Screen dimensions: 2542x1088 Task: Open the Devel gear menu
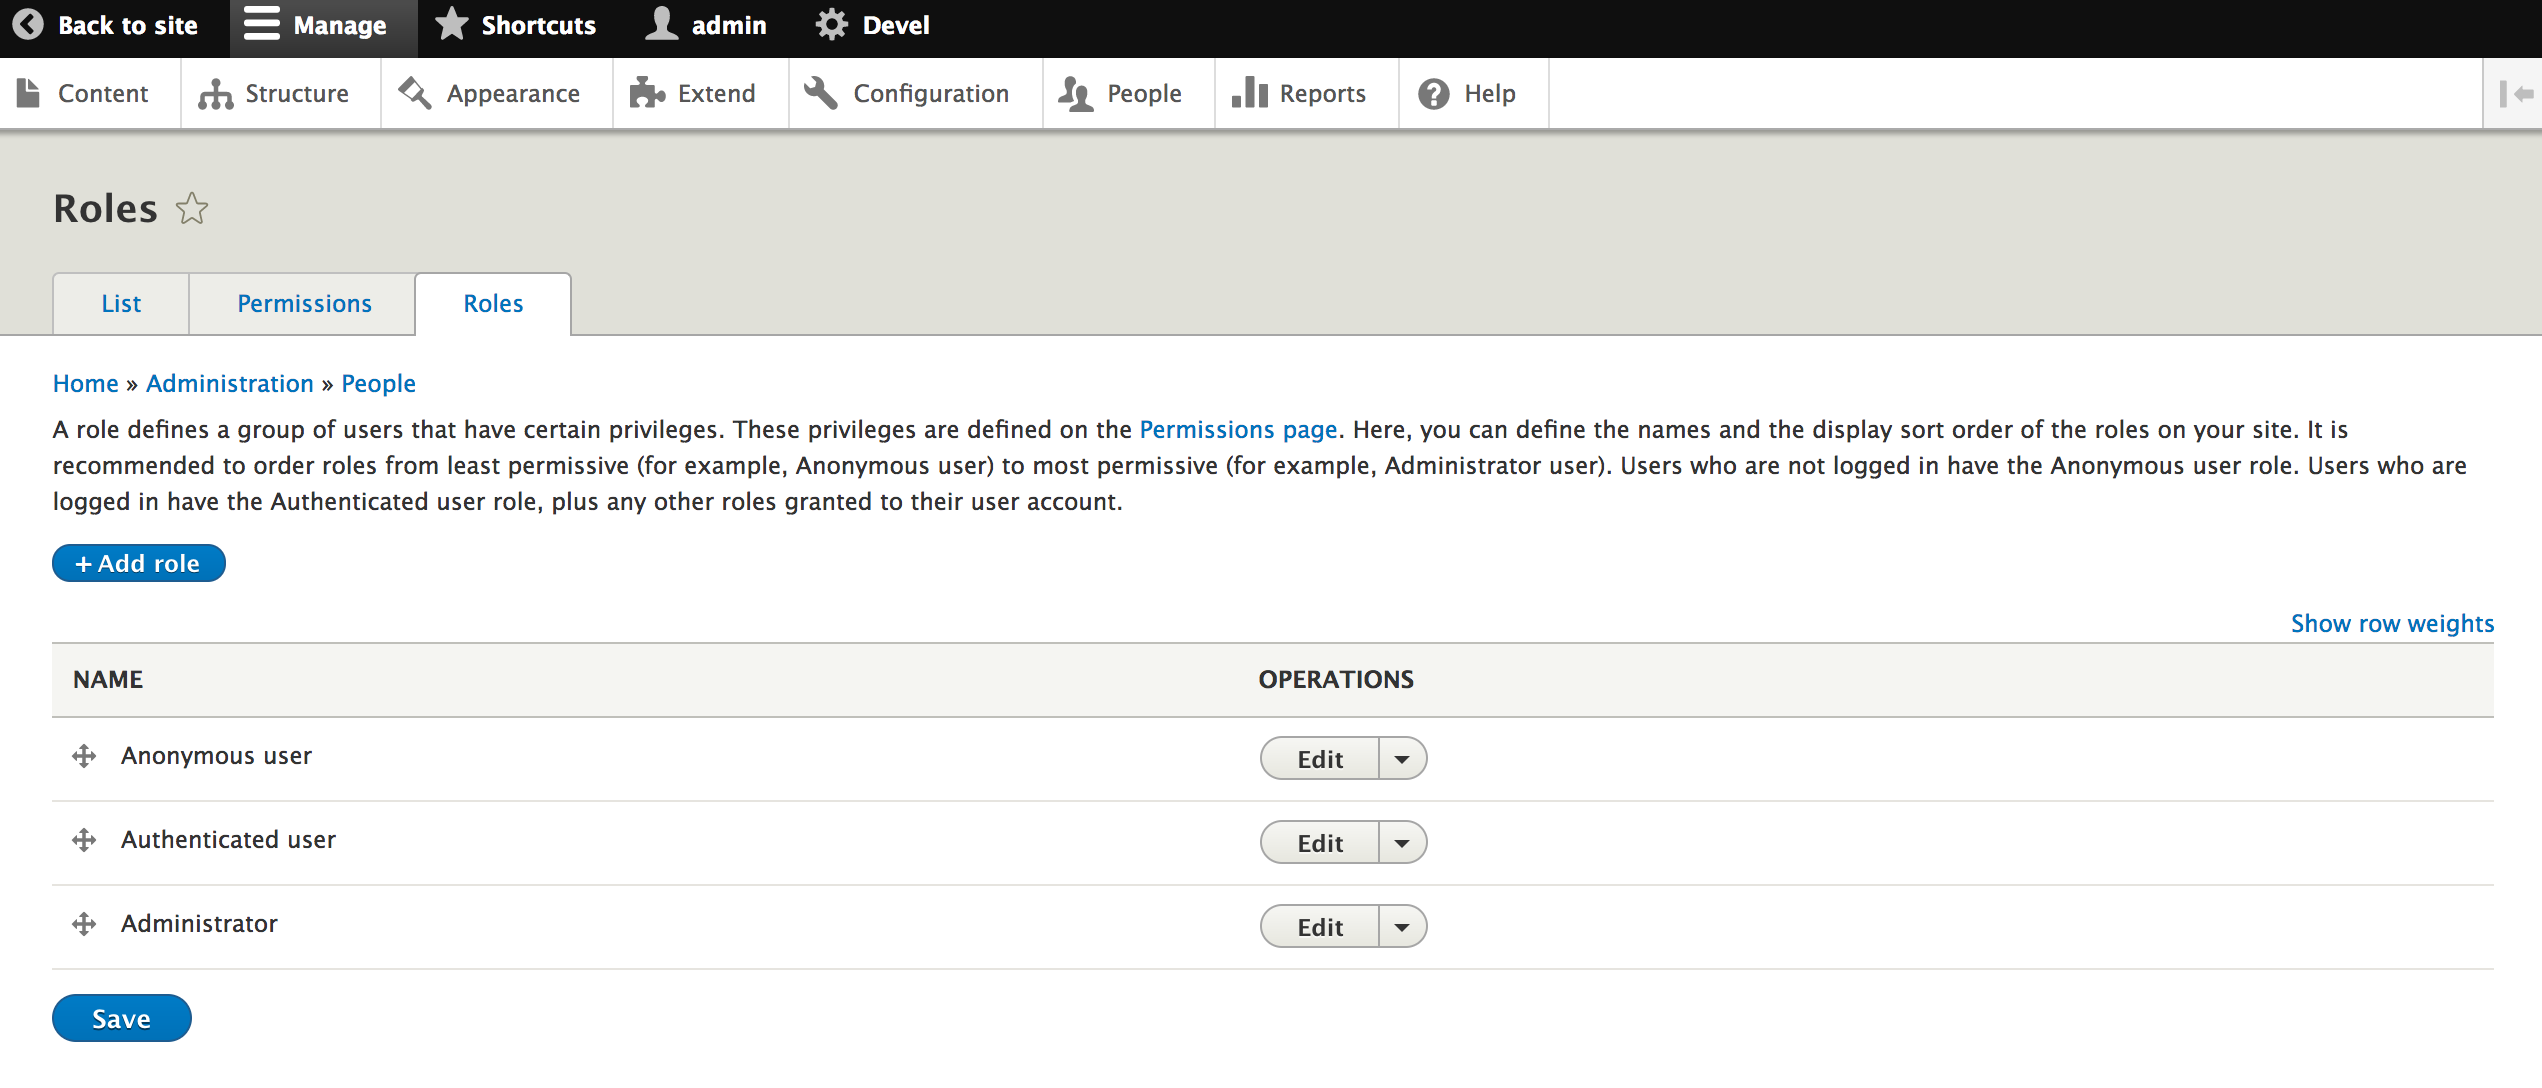click(872, 25)
